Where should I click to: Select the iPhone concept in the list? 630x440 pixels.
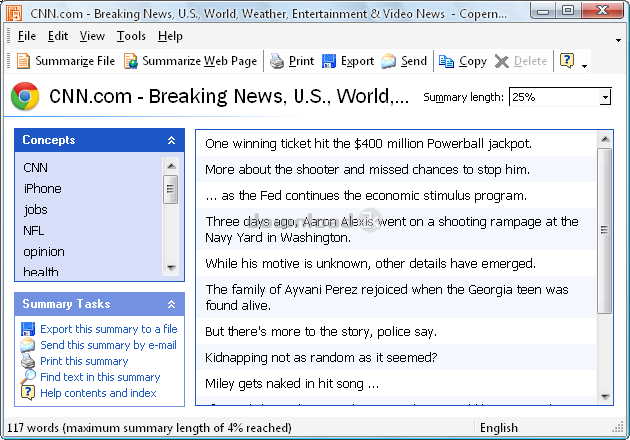pyautogui.click(x=43, y=189)
